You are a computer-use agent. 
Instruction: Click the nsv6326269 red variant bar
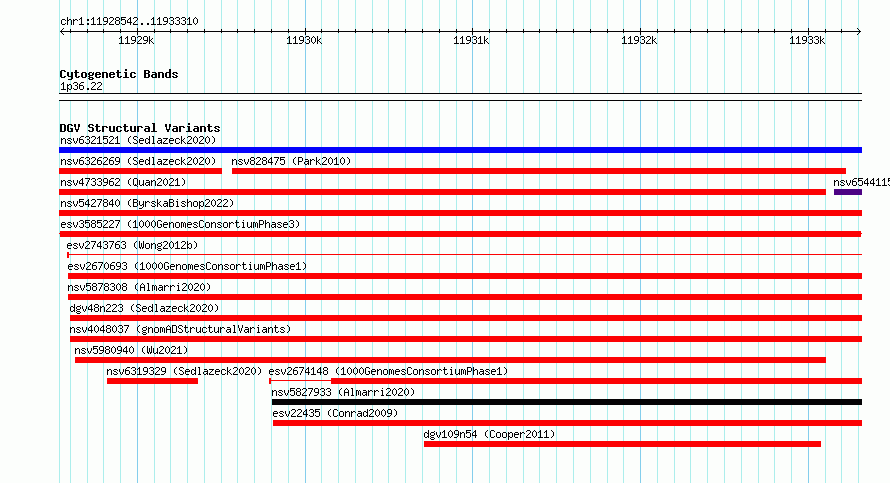(x=140, y=171)
